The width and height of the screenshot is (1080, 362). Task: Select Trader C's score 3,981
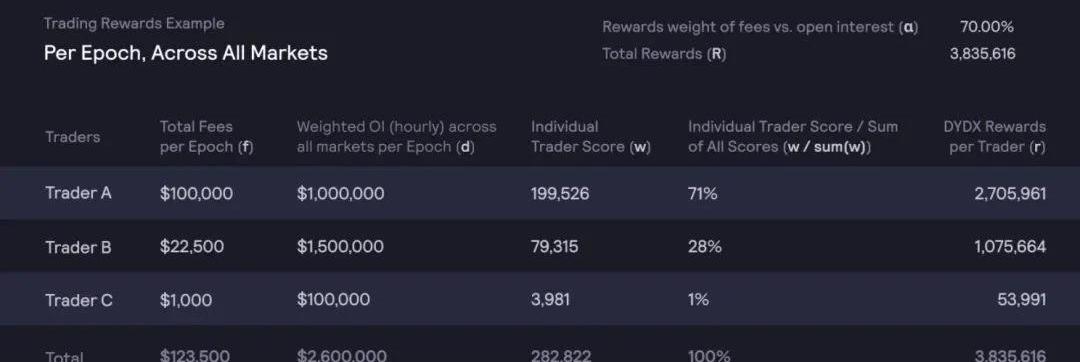coord(550,301)
